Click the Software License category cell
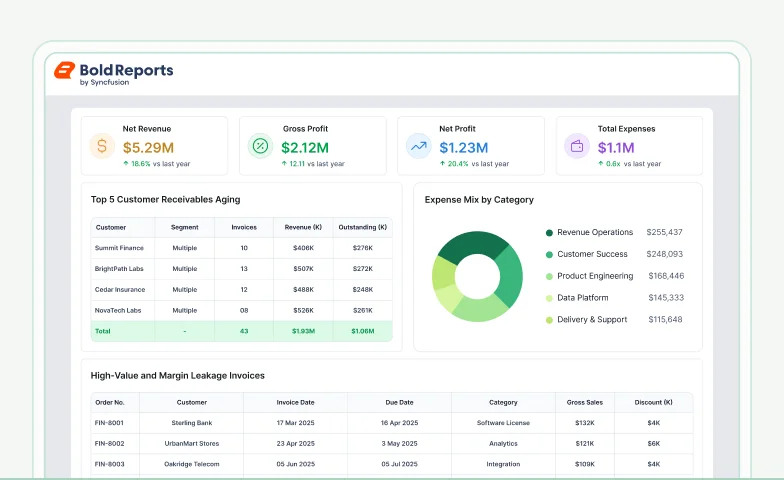 pos(503,423)
